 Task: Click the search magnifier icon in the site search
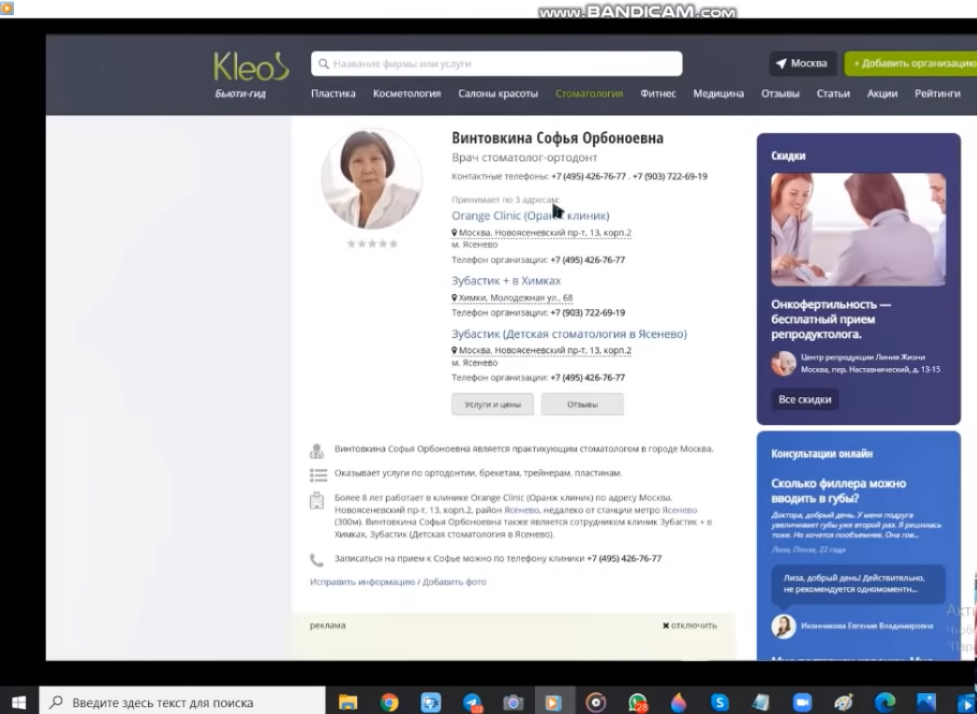pos(323,64)
